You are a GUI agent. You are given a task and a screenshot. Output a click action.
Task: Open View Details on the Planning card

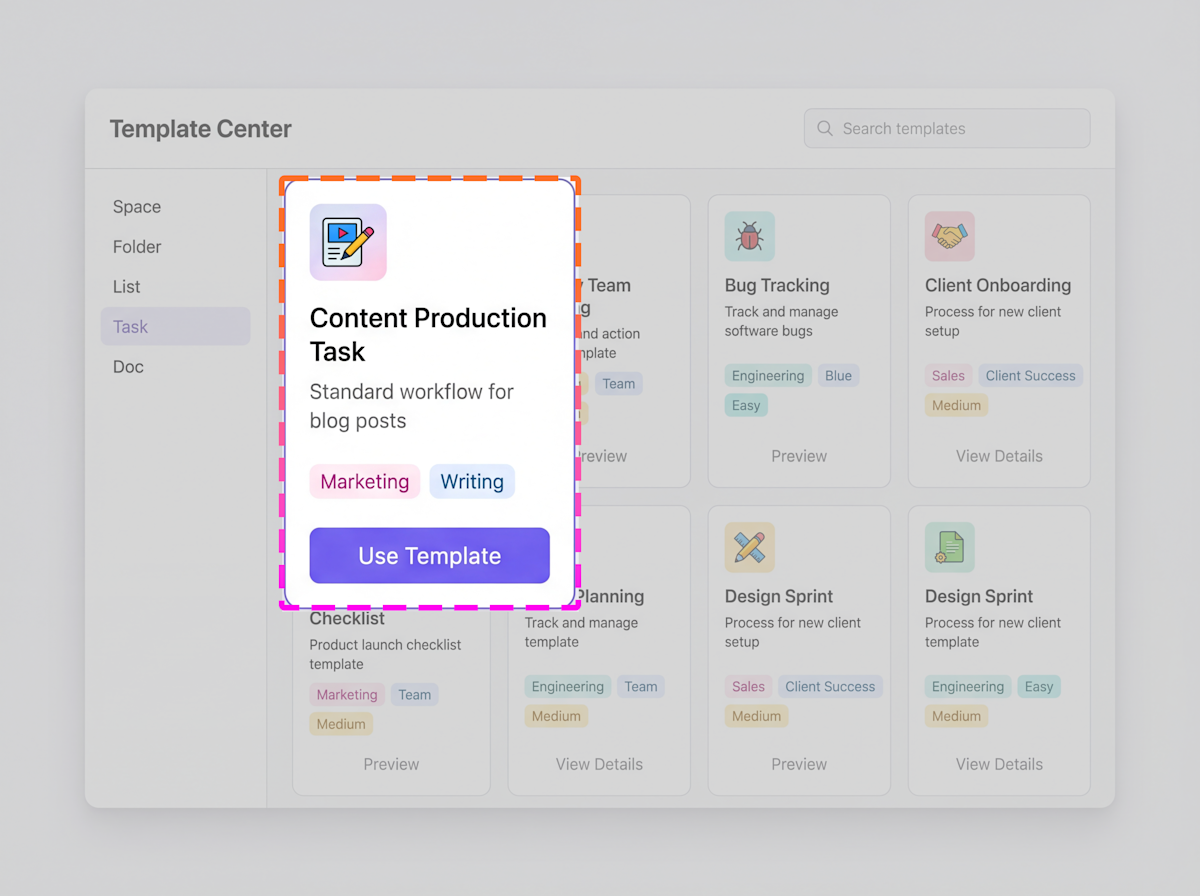[x=599, y=764]
